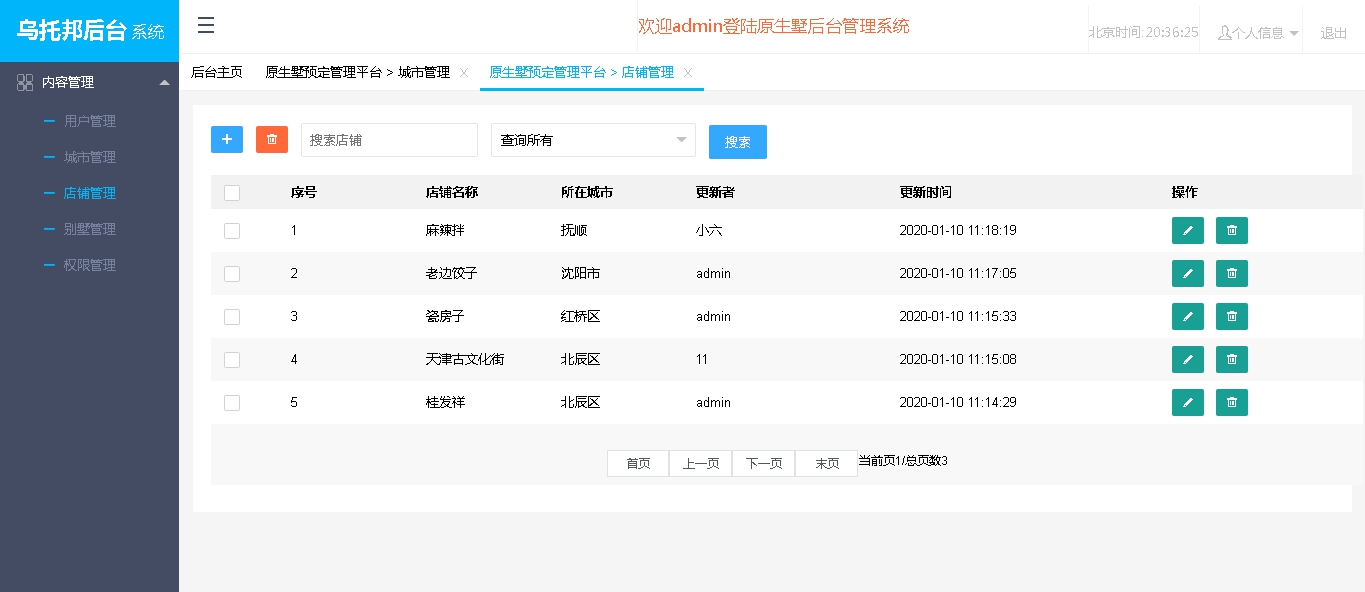Click the 更新者 column header
Image resolution: width=1365 pixels, height=592 pixels.
pos(715,192)
